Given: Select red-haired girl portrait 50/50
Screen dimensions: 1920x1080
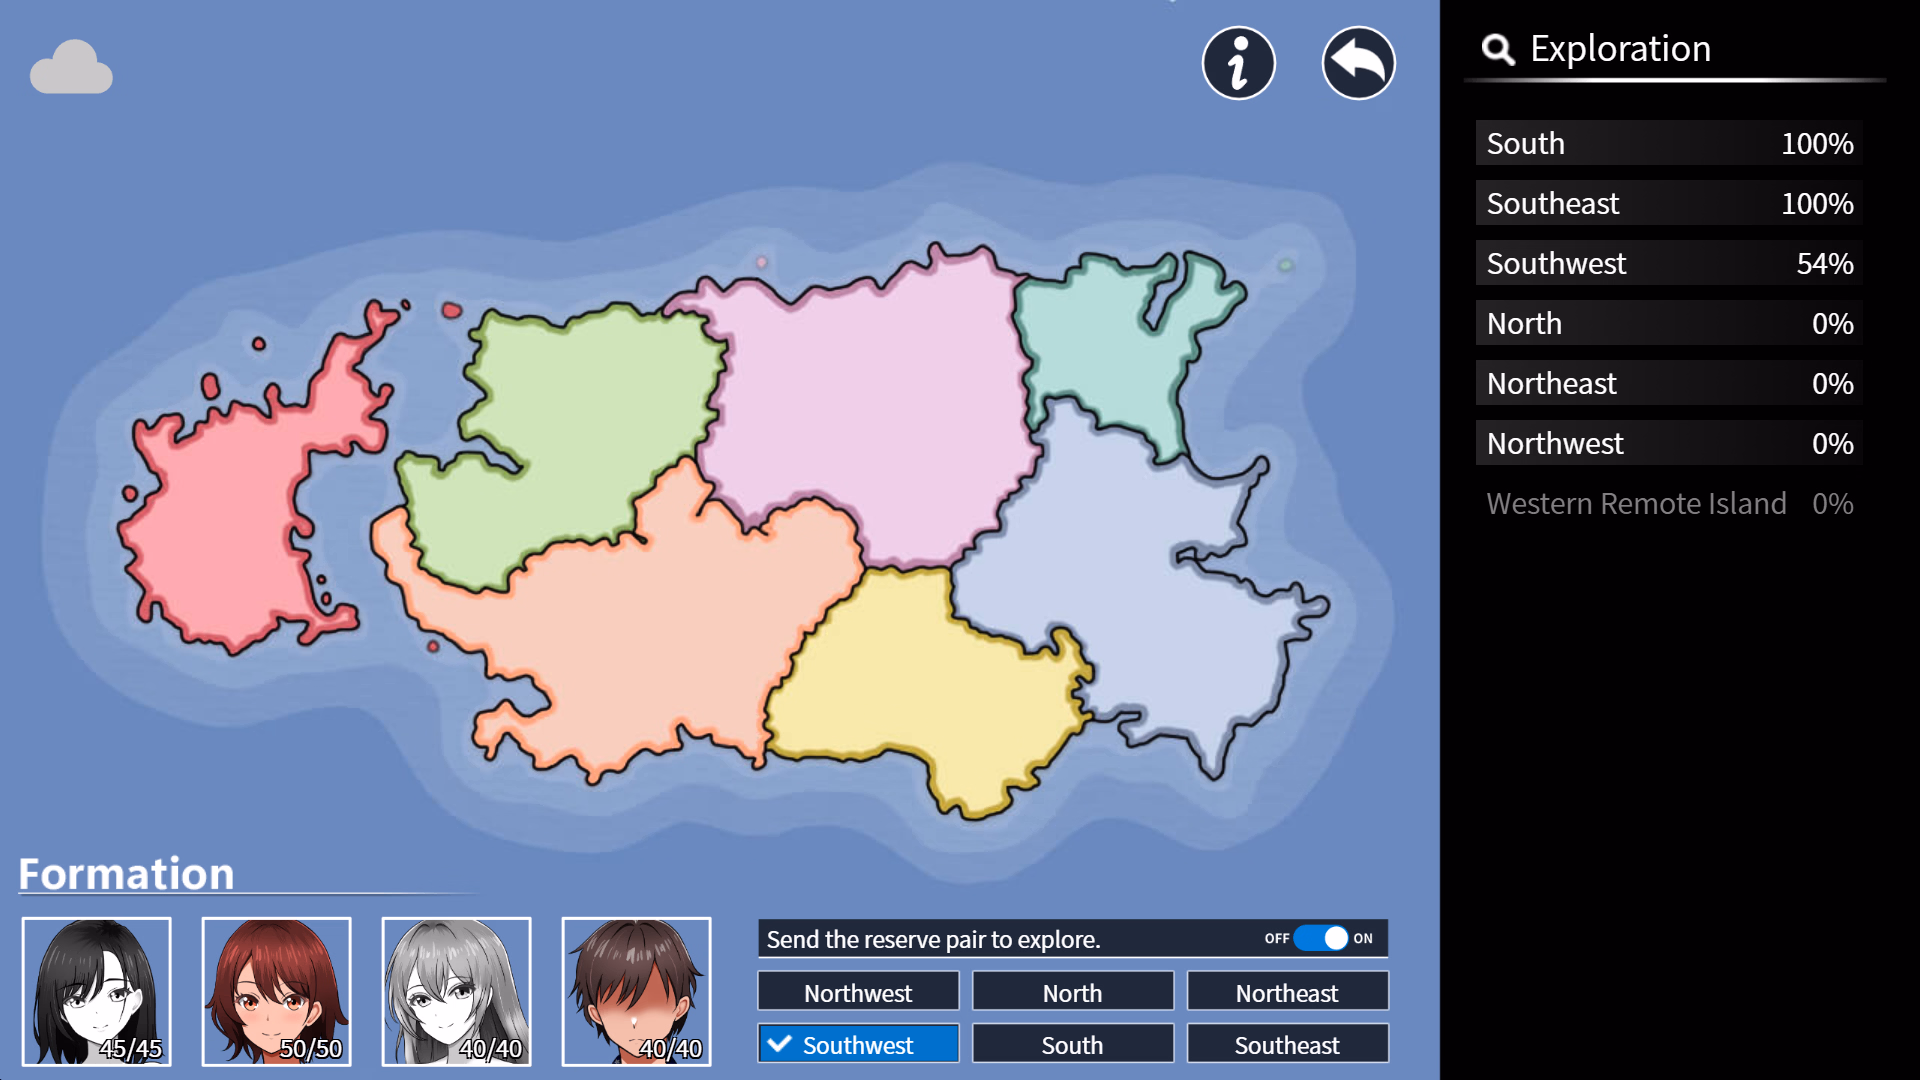Looking at the screenshot, I should (x=277, y=991).
